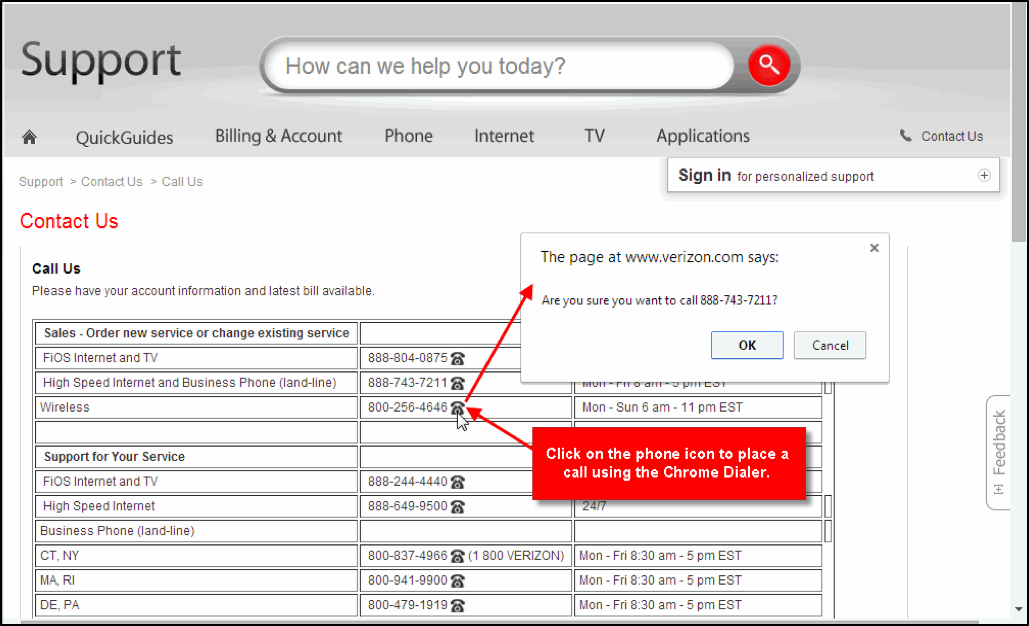Click the Call Us breadcrumb
This screenshot has width=1029, height=626.
point(182,182)
